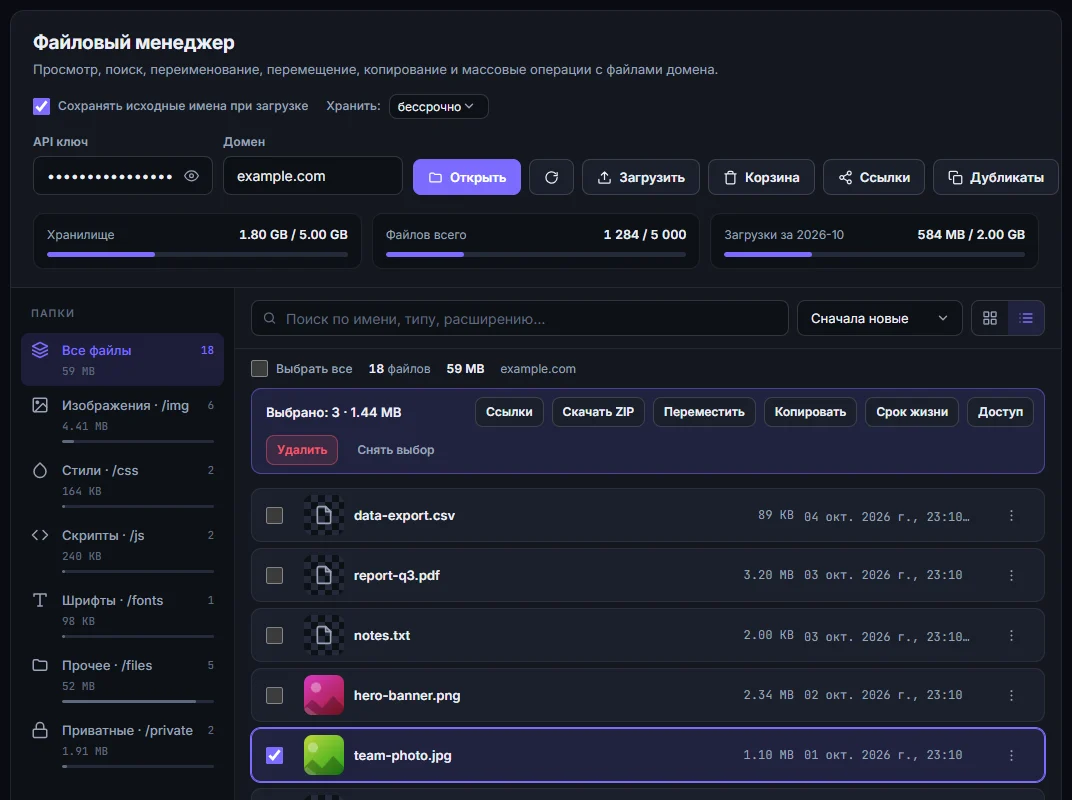Delete selected files with Удалить
This screenshot has height=800, width=1072.
pos(302,450)
